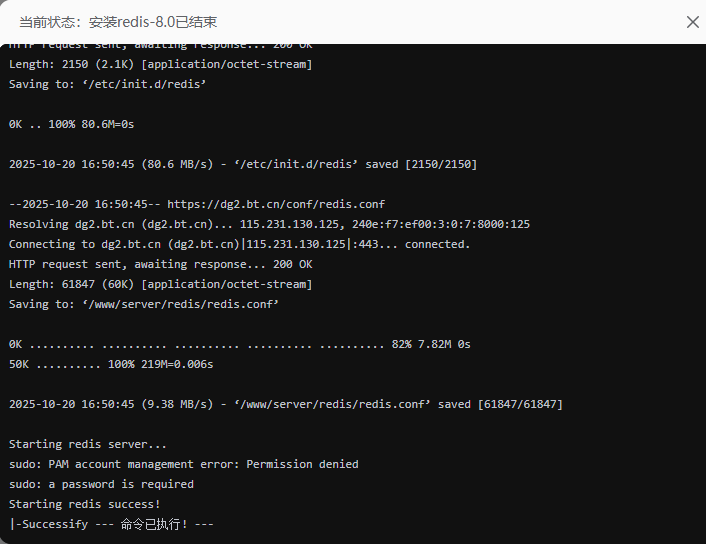
Task: Click the 'Starting redis server...' line
Action: click(x=88, y=444)
